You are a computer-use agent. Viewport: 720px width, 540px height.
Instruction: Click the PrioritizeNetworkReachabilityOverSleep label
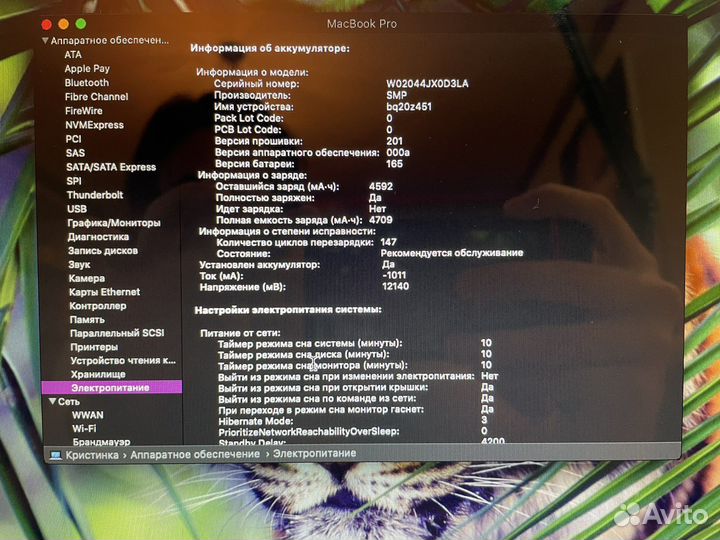point(309,432)
